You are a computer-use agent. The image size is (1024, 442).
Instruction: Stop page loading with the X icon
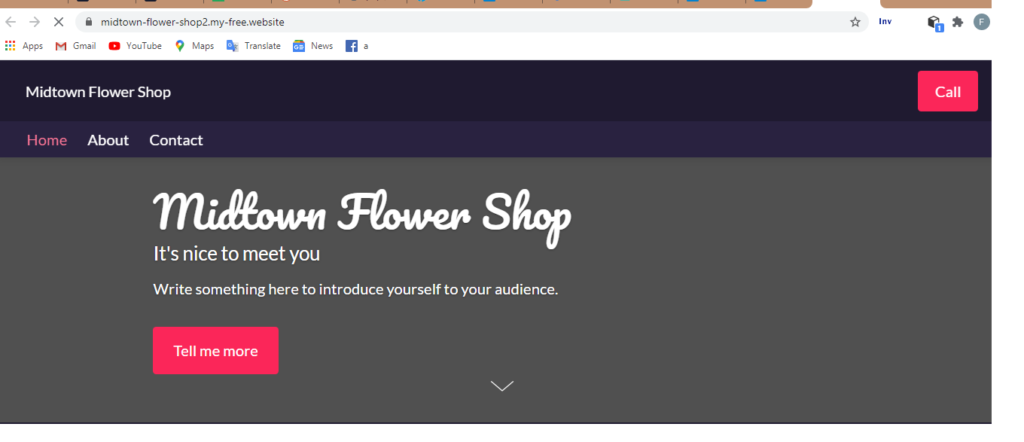(x=59, y=22)
